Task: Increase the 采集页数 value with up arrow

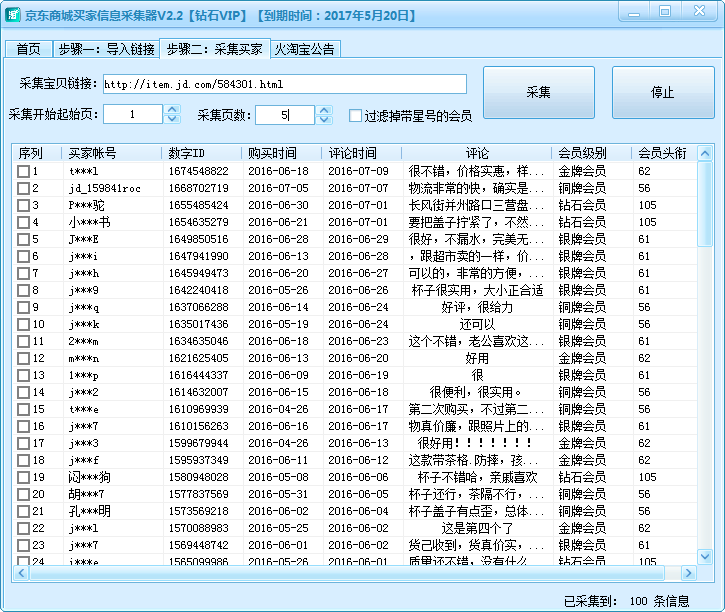Action: tap(324, 110)
